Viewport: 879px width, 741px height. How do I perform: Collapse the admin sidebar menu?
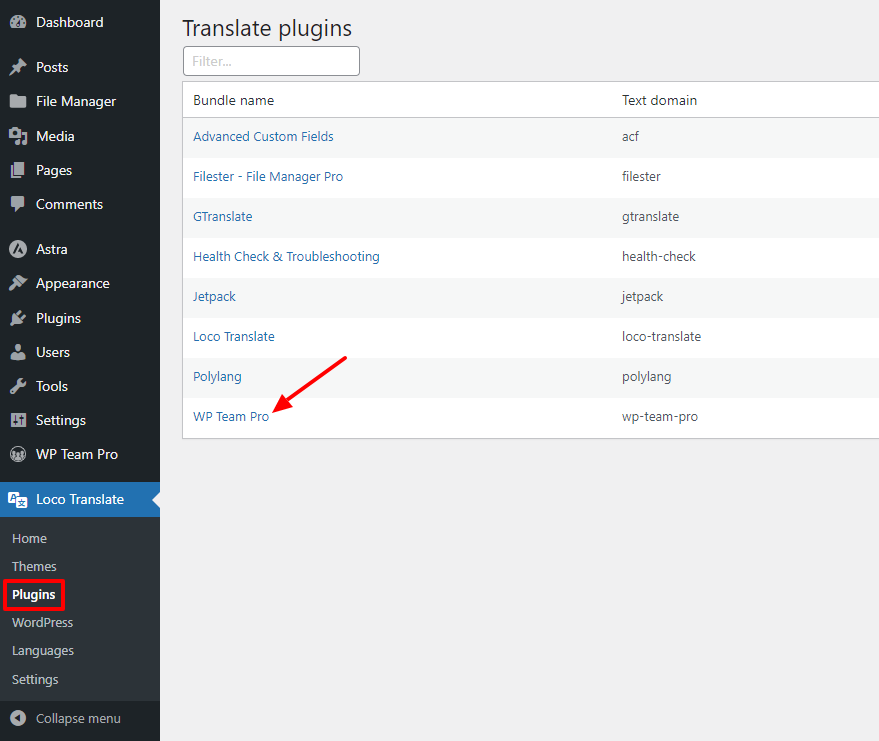(x=78, y=719)
